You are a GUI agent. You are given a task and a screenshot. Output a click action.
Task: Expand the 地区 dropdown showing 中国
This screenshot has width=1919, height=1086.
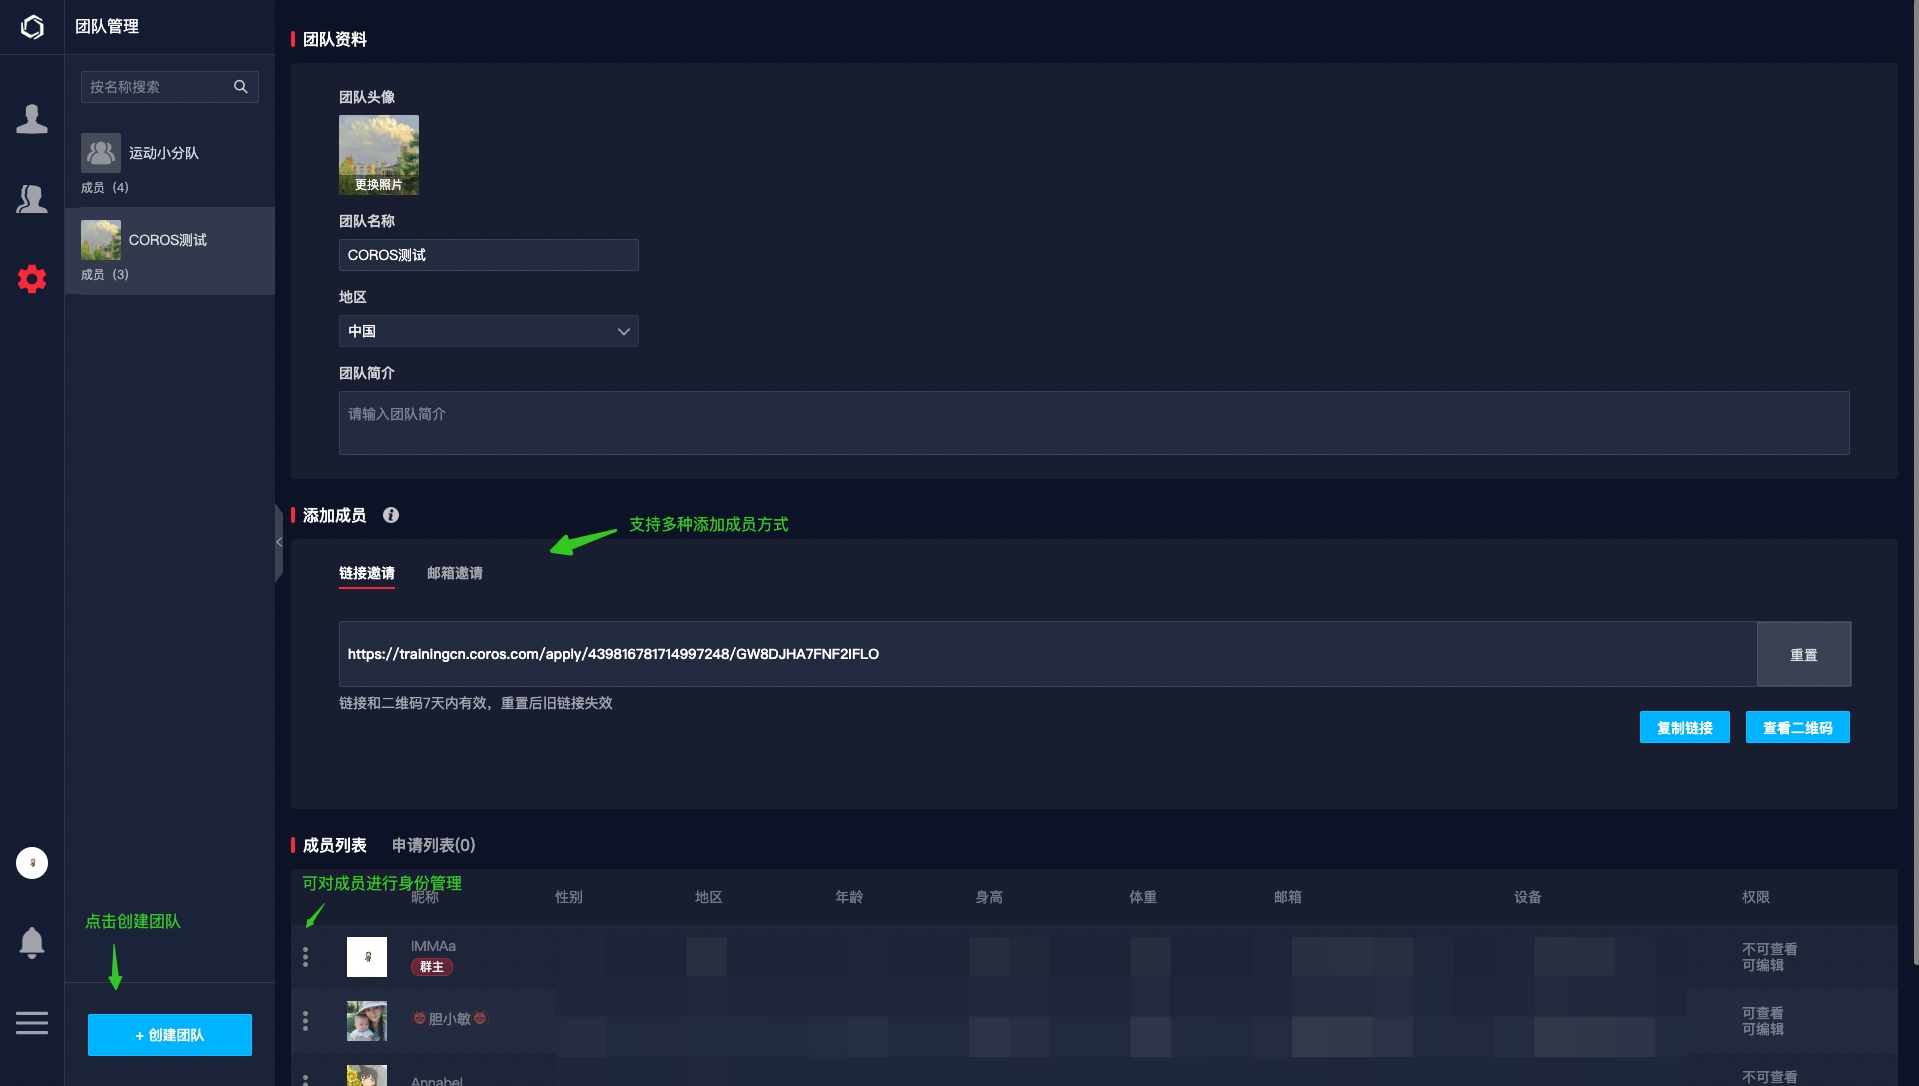[x=488, y=331]
